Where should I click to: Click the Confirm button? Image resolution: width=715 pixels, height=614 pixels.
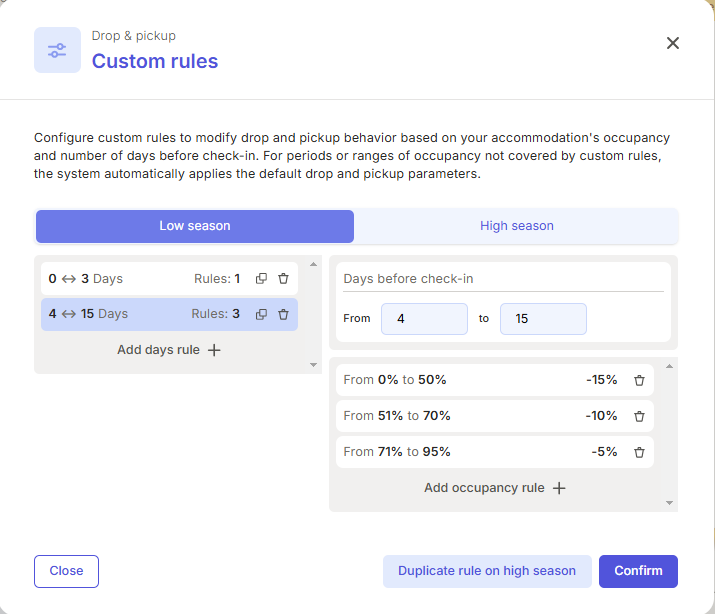point(638,571)
